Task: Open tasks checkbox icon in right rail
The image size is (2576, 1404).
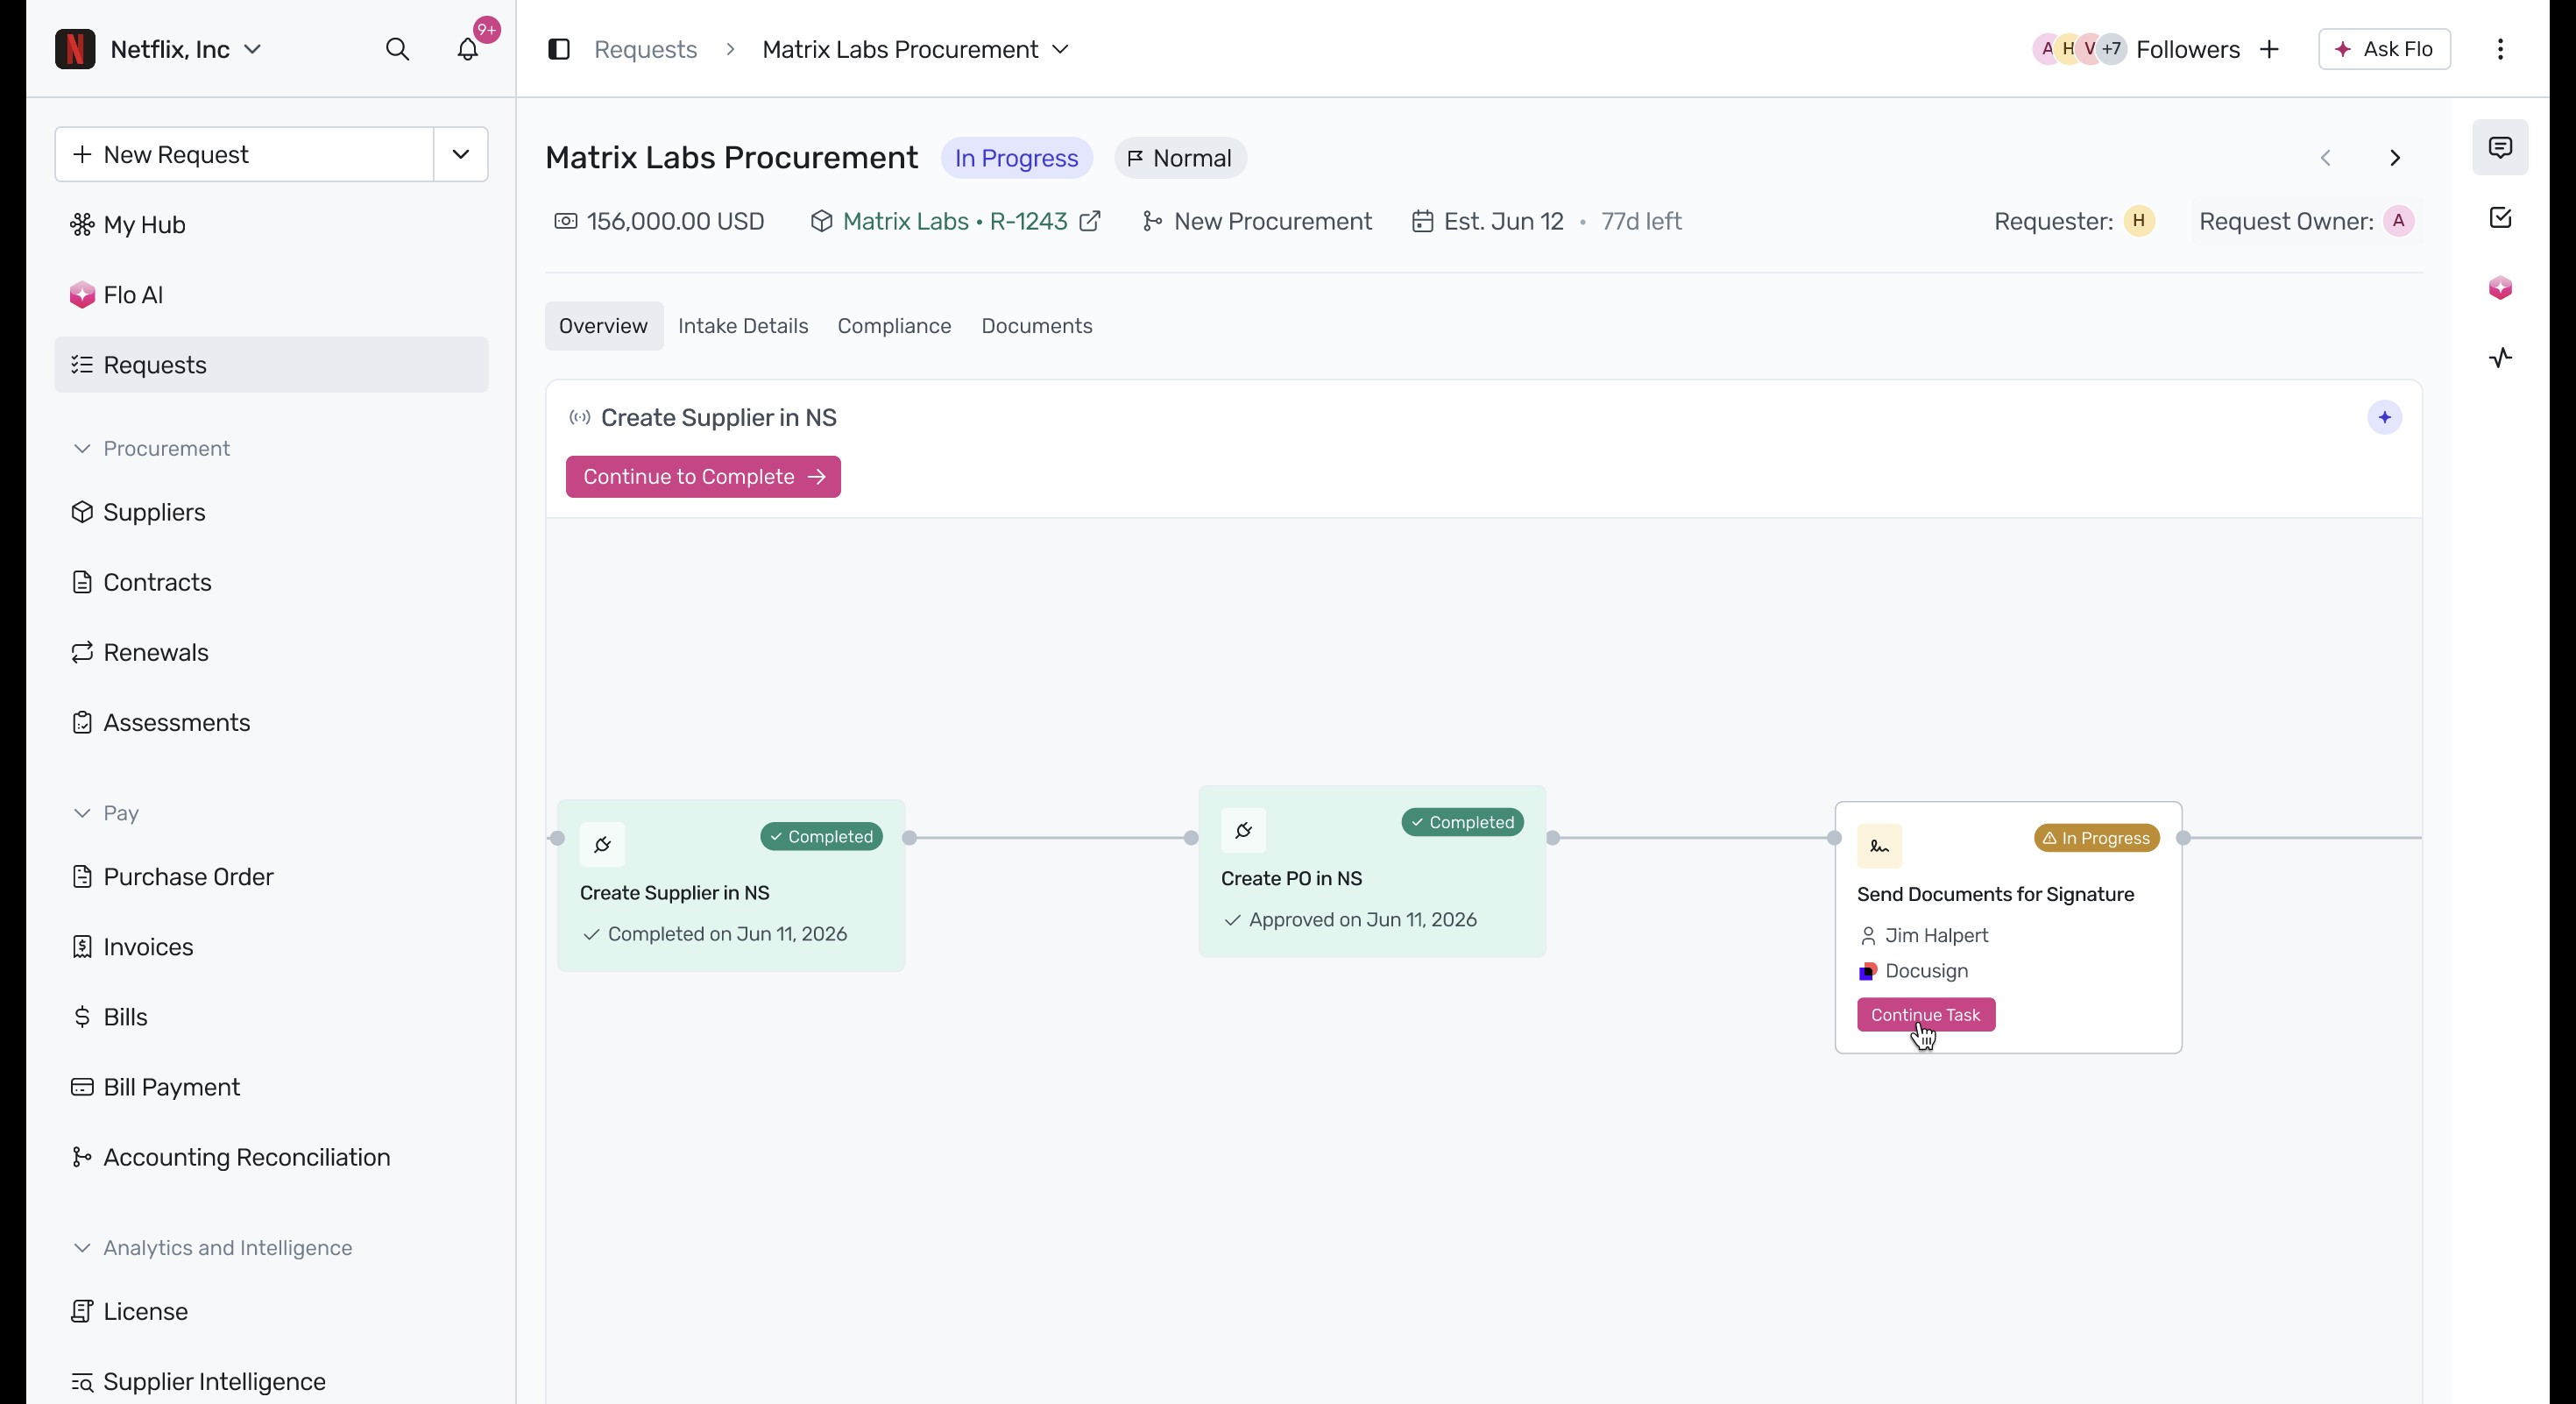Action: [2500, 218]
